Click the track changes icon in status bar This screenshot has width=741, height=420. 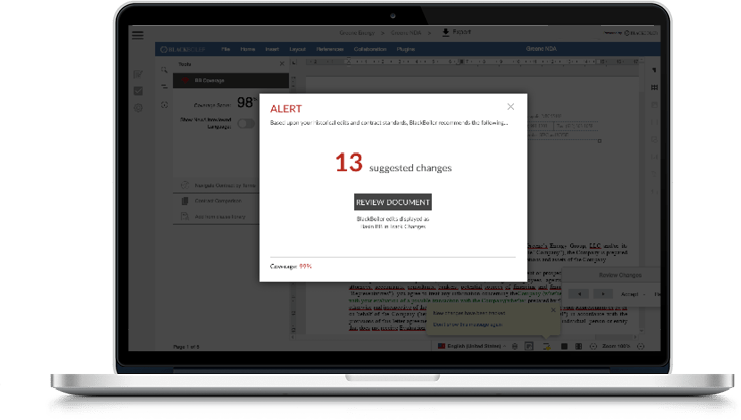[x=546, y=346]
